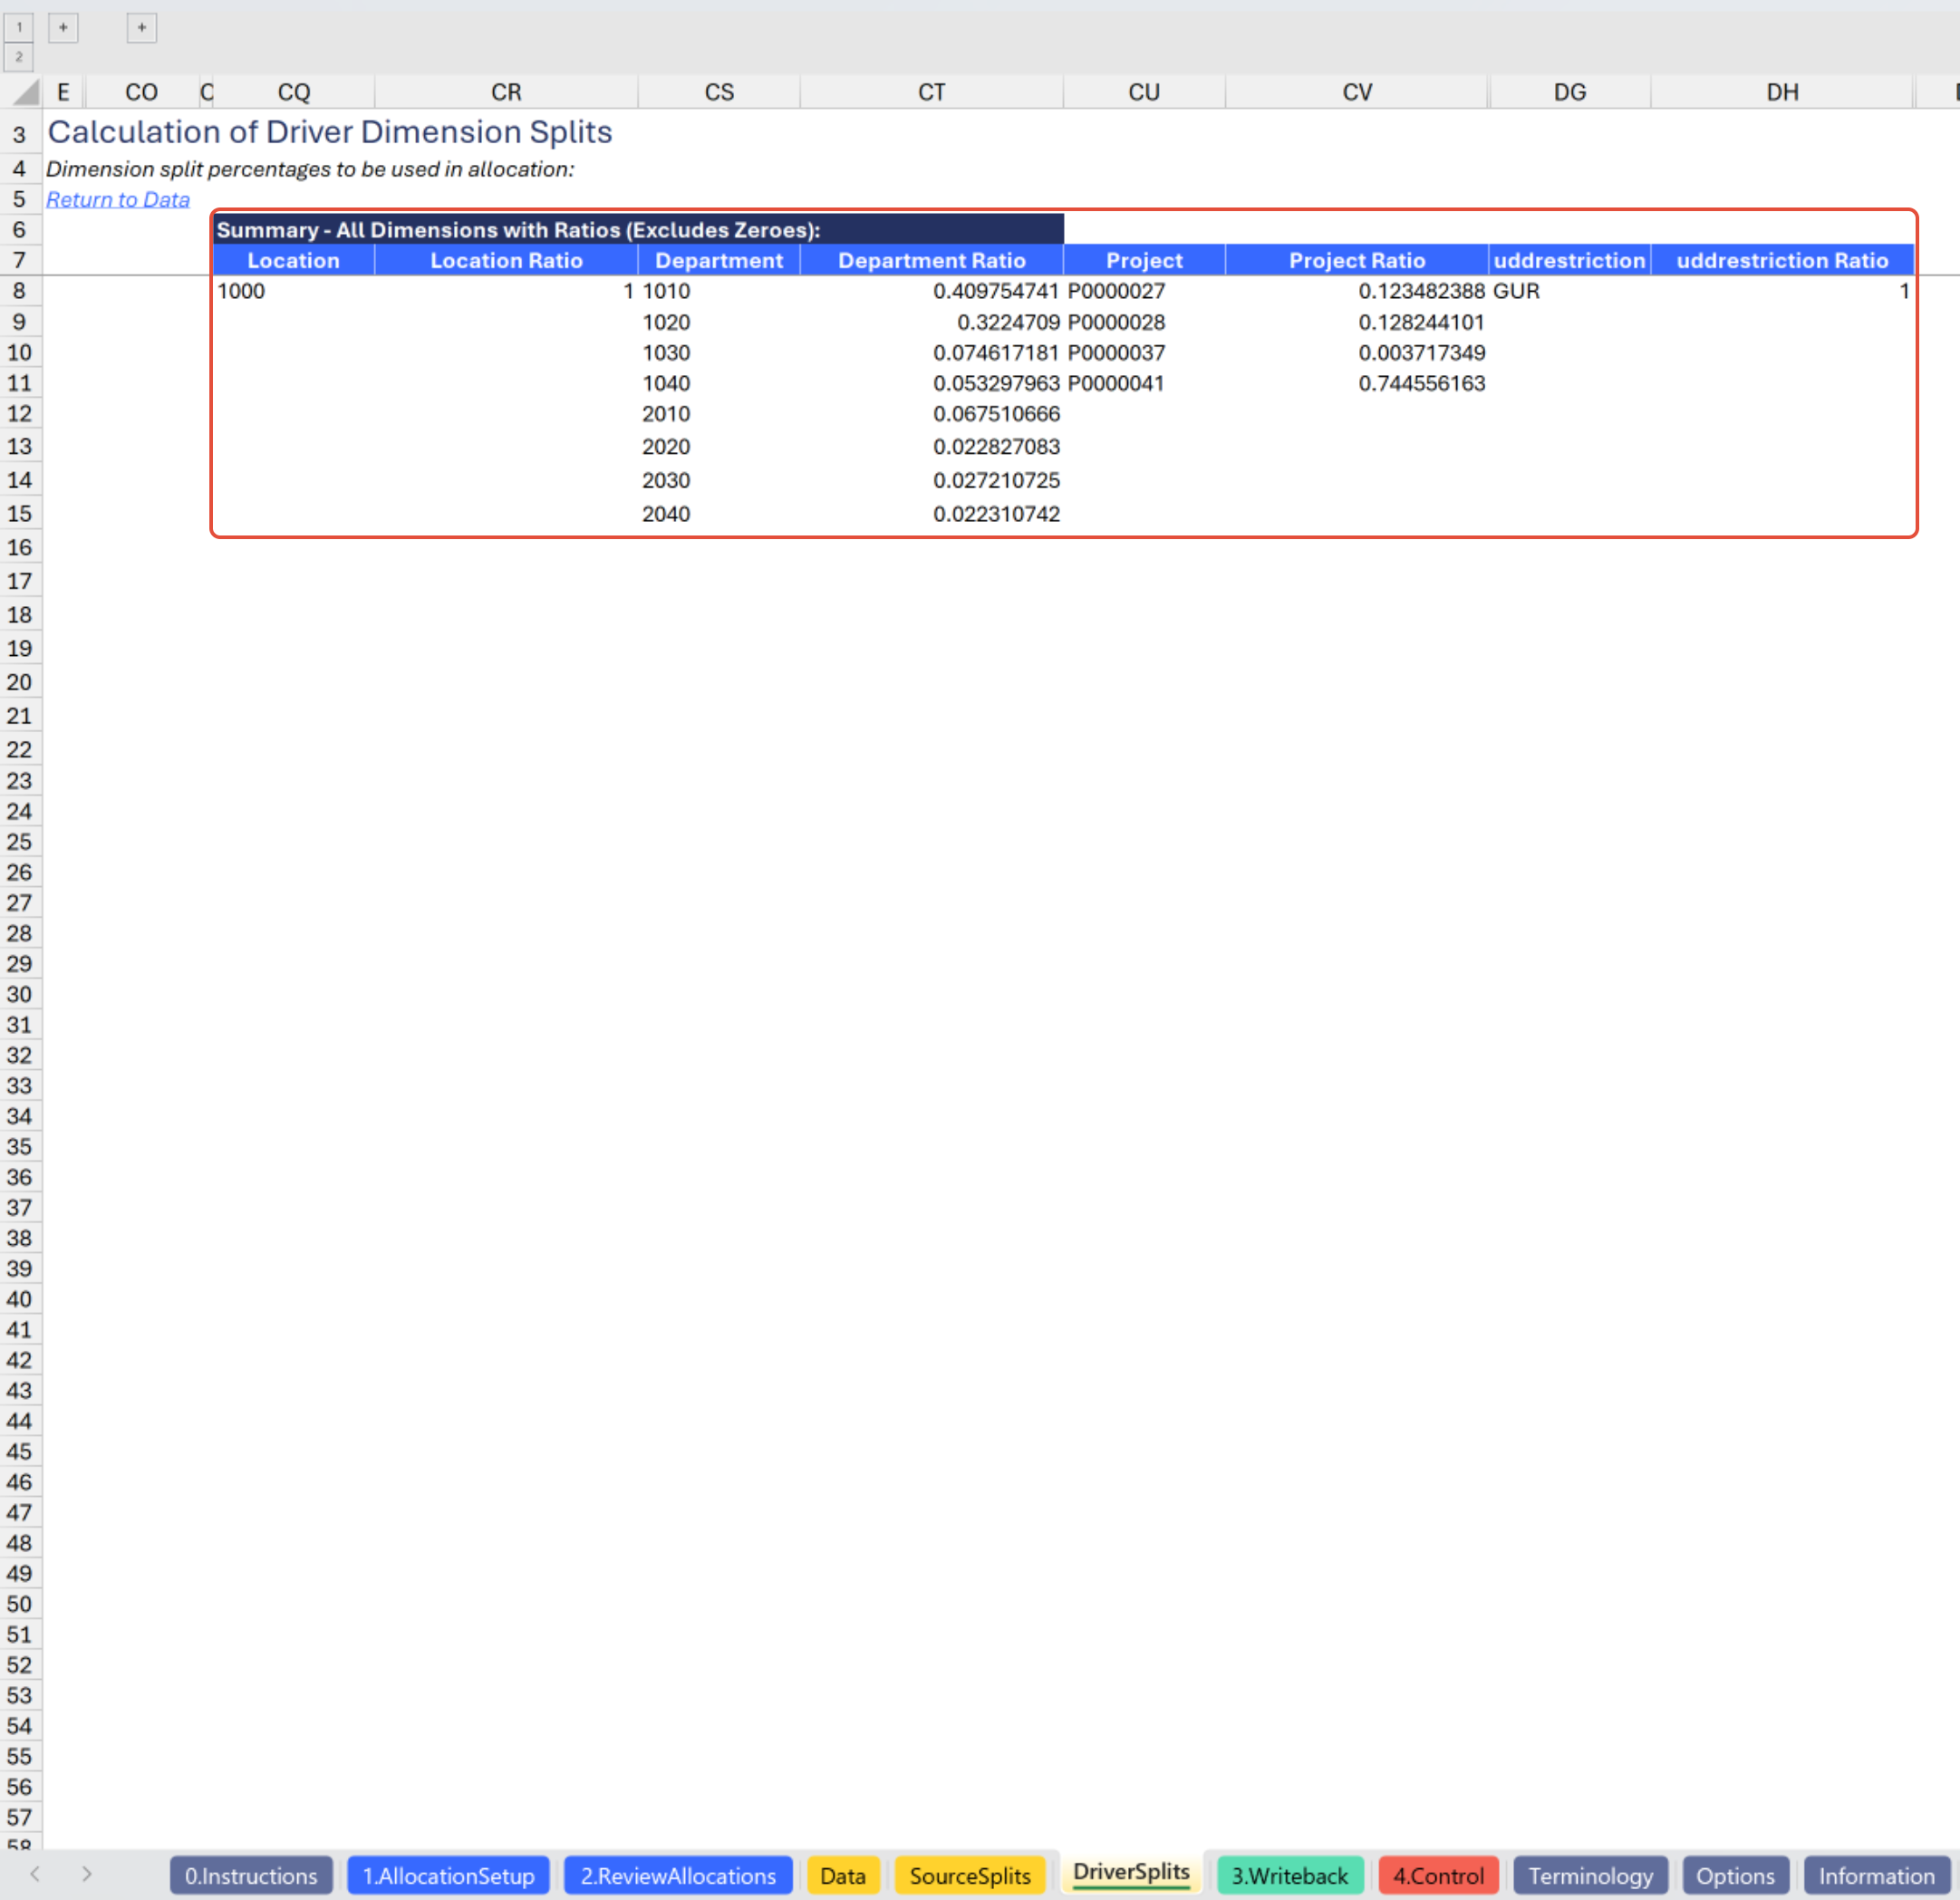Switch to 3.Writeback green tab
The image size is (1960, 1900).
pos(1289,1875)
